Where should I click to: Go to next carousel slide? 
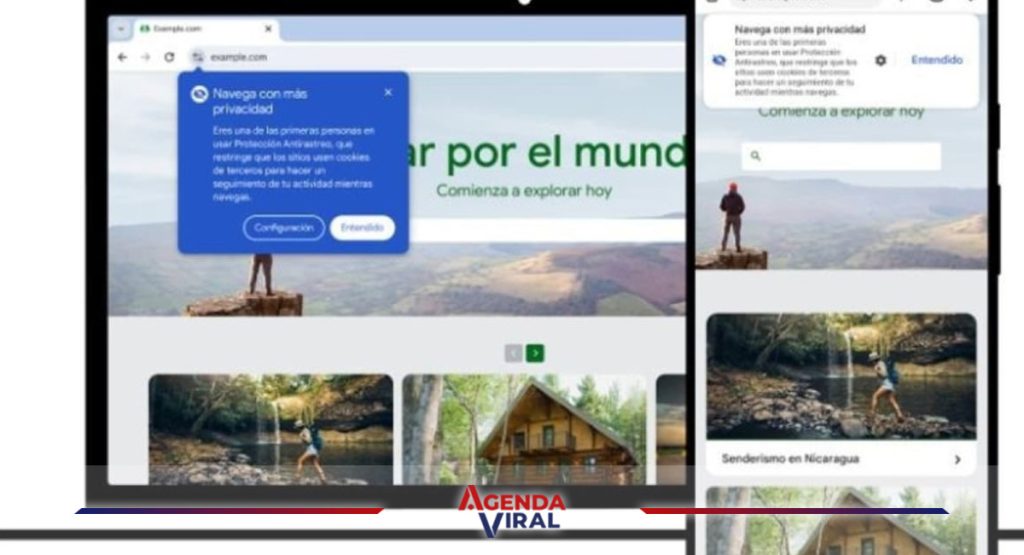click(x=536, y=353)
